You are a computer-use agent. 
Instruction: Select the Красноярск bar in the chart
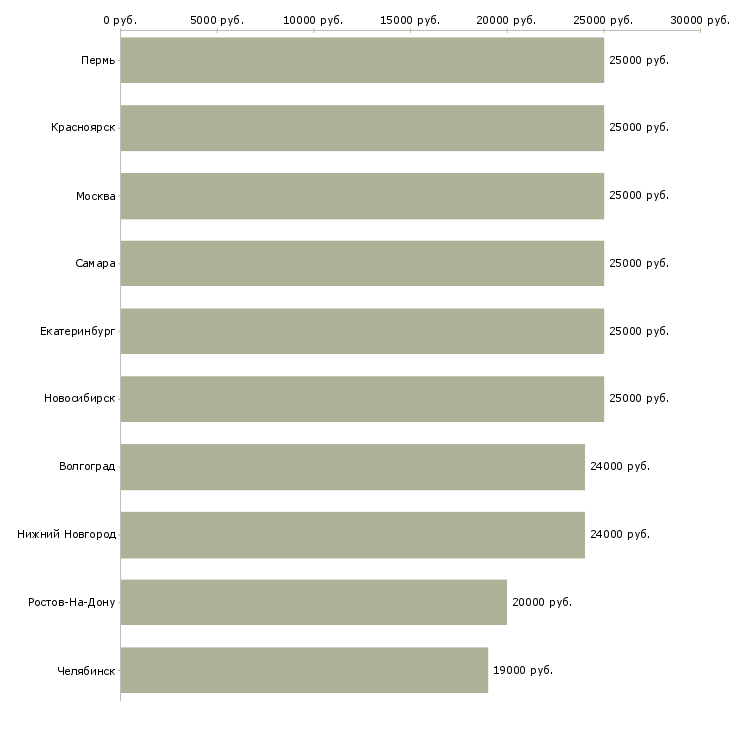362,128
